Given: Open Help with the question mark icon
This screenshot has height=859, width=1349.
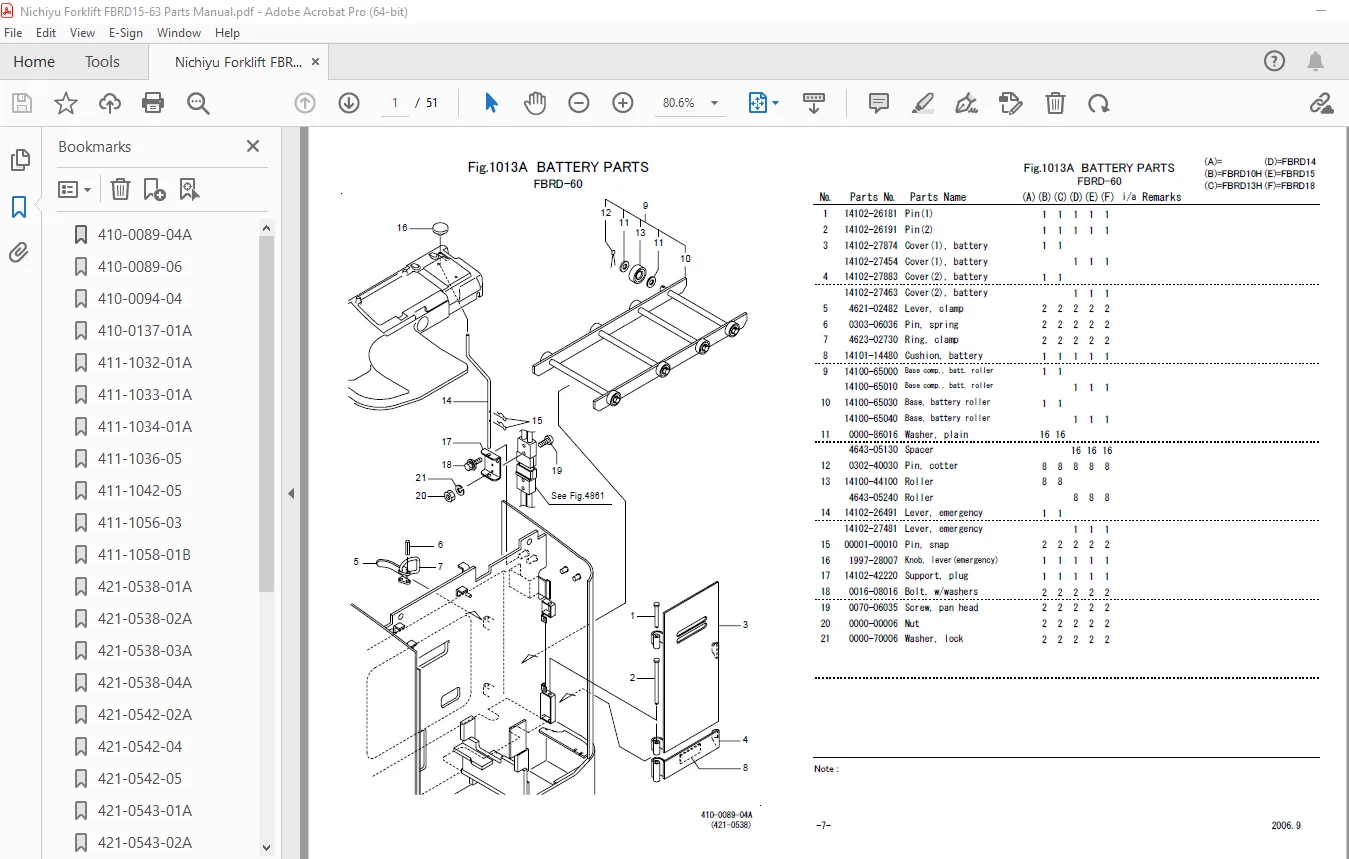Looking at the screenshot, I should coord(1274,61).
